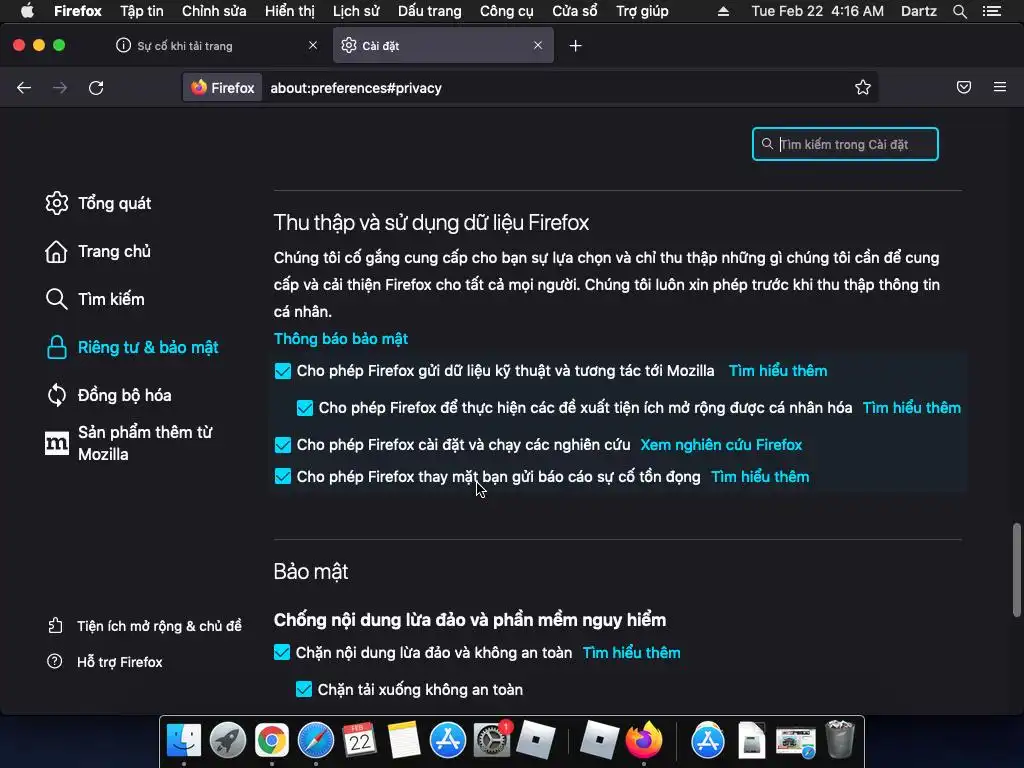Open Spotlight search in menu bar
The width and height of the screenshot is (1024, 768).
click(x=960, y=11)
